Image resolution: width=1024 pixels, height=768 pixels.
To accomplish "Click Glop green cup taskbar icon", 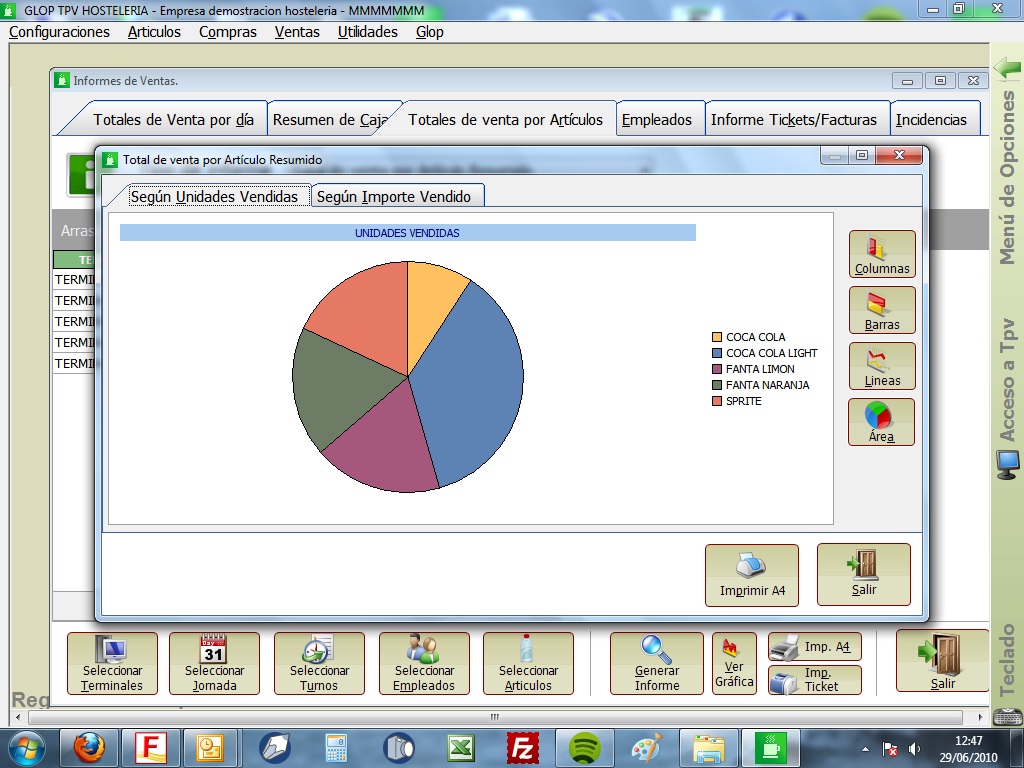I will [771, 748].
